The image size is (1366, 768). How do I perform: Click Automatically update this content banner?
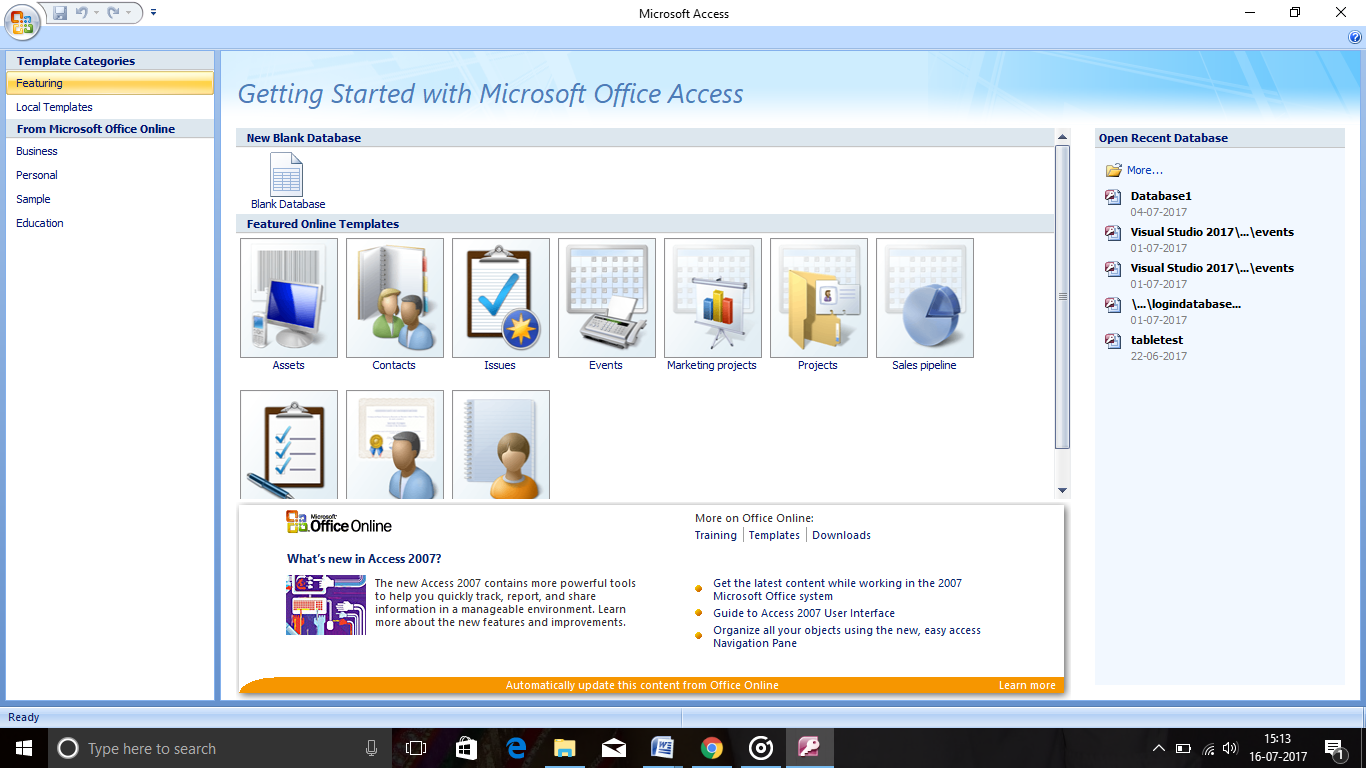click(x=642, y=685)
